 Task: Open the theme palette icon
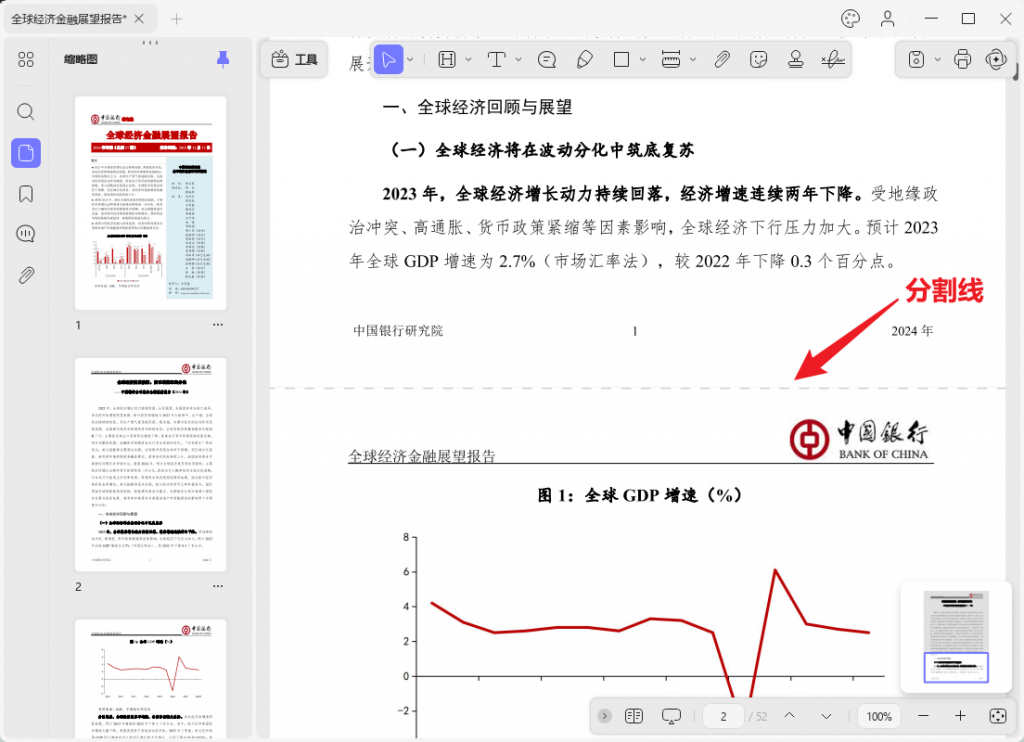tap(850, 19)
